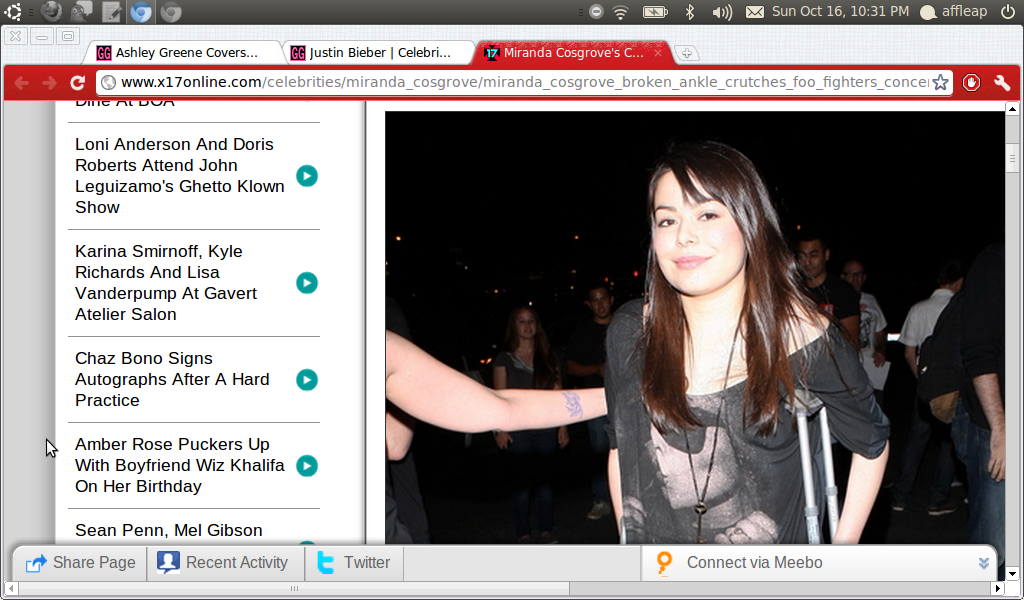
Task: Click the Miranda Cosgrove photo
Action: pyautogui.click(x=694, y=327)
